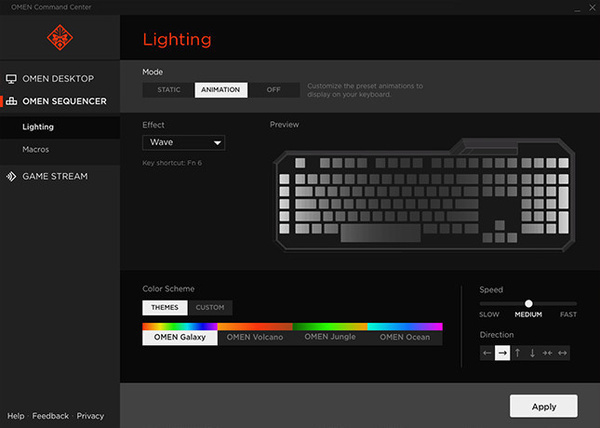This screenshot has height=428, width=600.
Task: Set wave direction to outward diverging arrows
Action: coord(562,353)
